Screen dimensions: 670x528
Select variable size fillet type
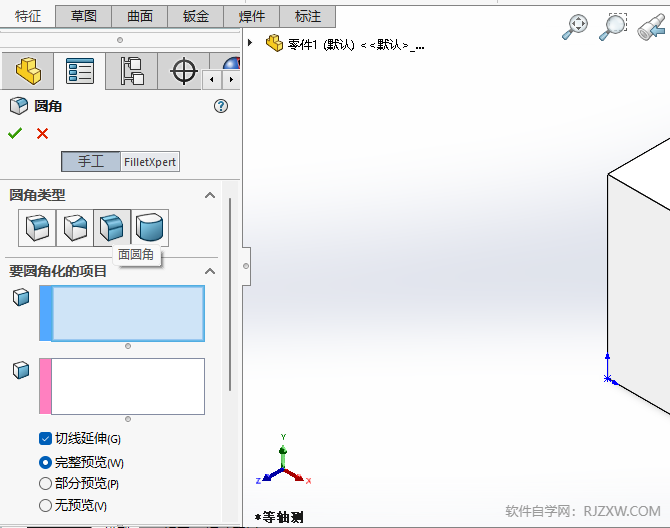coord(75,228)
